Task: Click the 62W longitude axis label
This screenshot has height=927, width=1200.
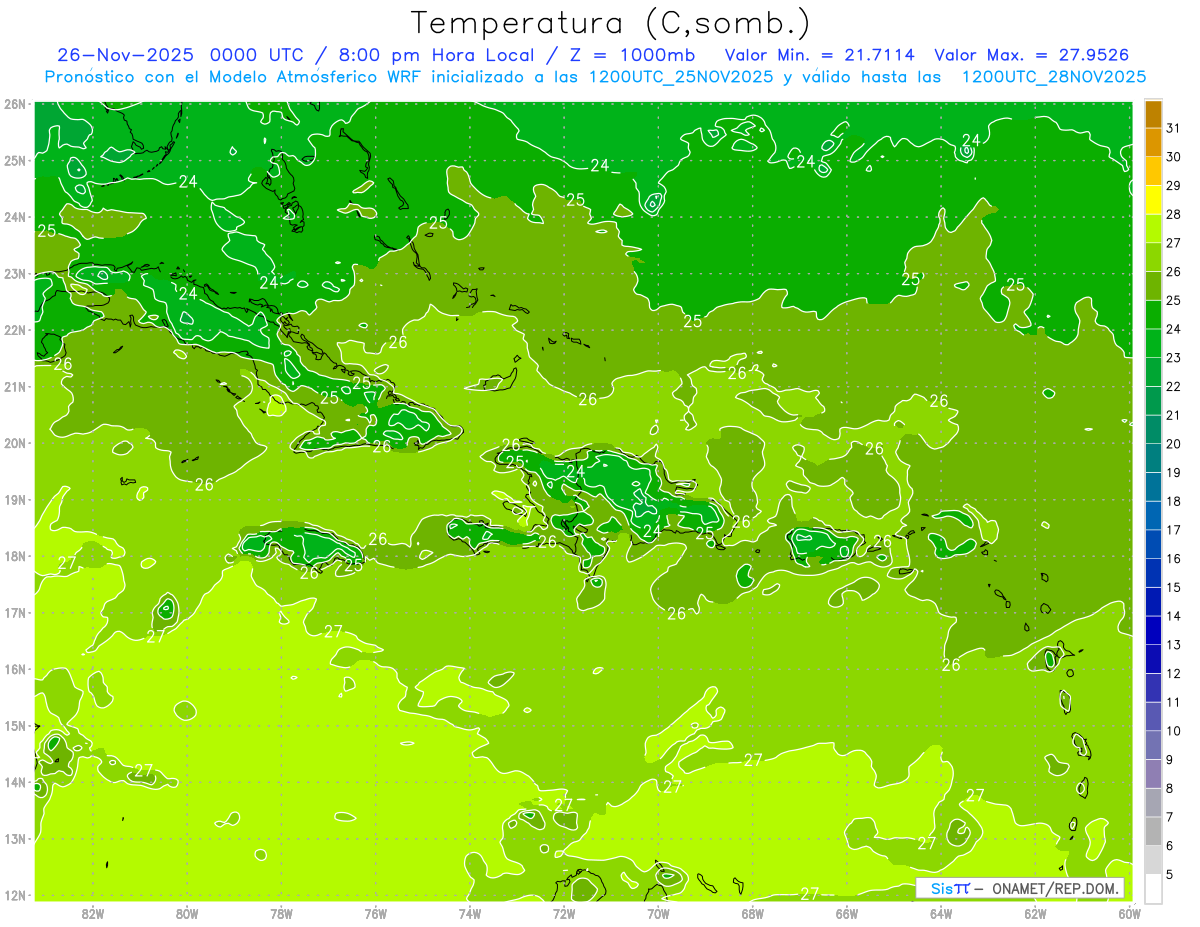Action: [1035, 913]
